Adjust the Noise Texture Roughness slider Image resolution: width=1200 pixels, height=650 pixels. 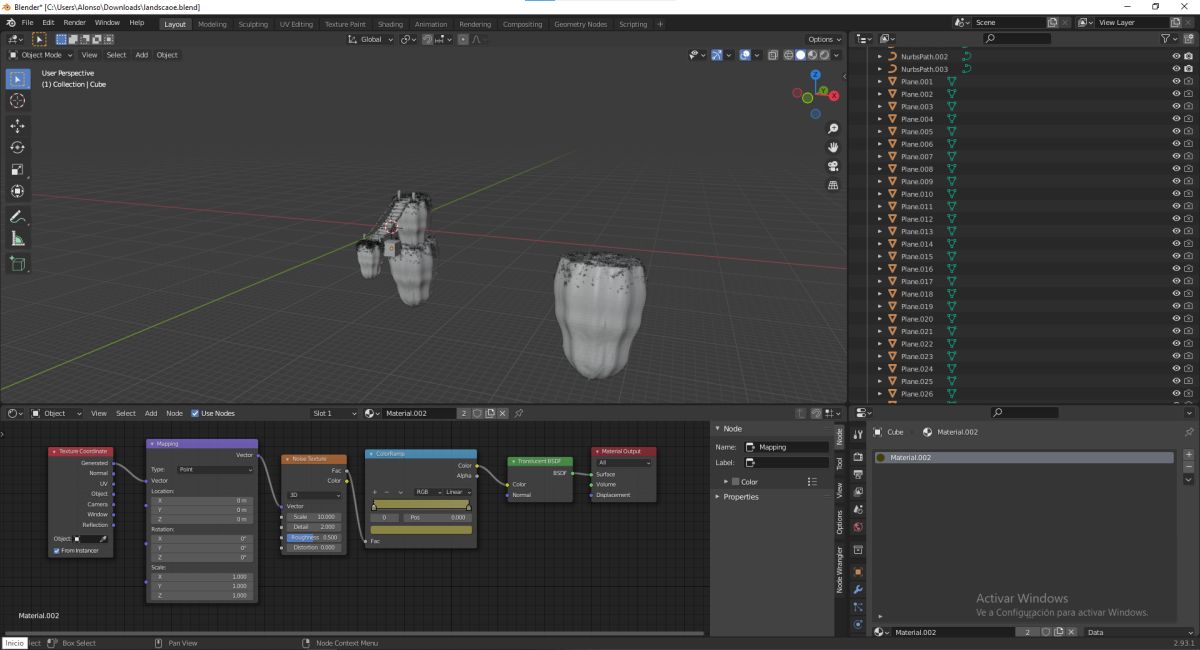tap(314, 537)
